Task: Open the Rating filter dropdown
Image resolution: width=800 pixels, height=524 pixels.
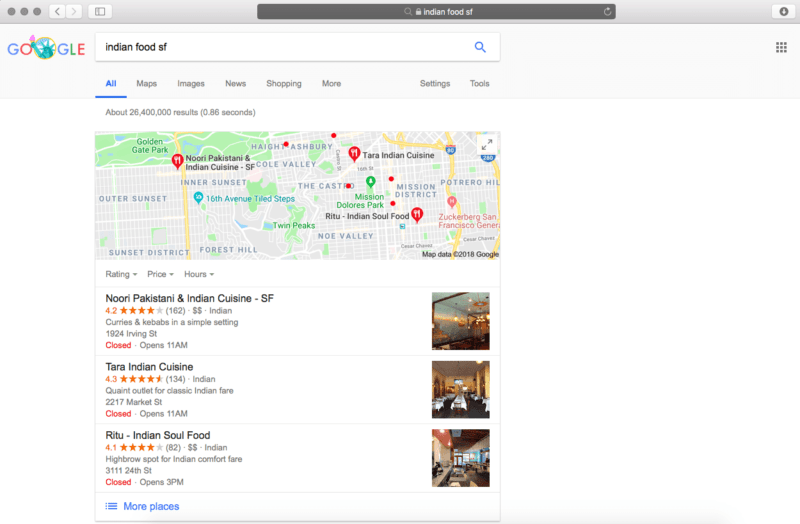Action: [x=121, y=274]
